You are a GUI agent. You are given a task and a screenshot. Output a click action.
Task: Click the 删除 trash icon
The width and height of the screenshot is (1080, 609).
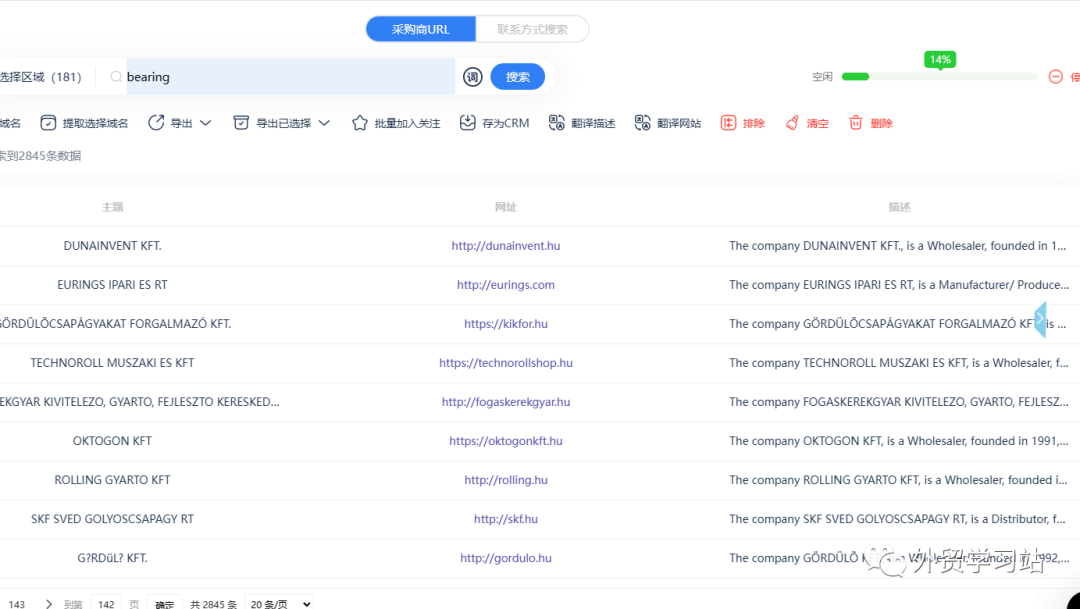tap(855, 123)
